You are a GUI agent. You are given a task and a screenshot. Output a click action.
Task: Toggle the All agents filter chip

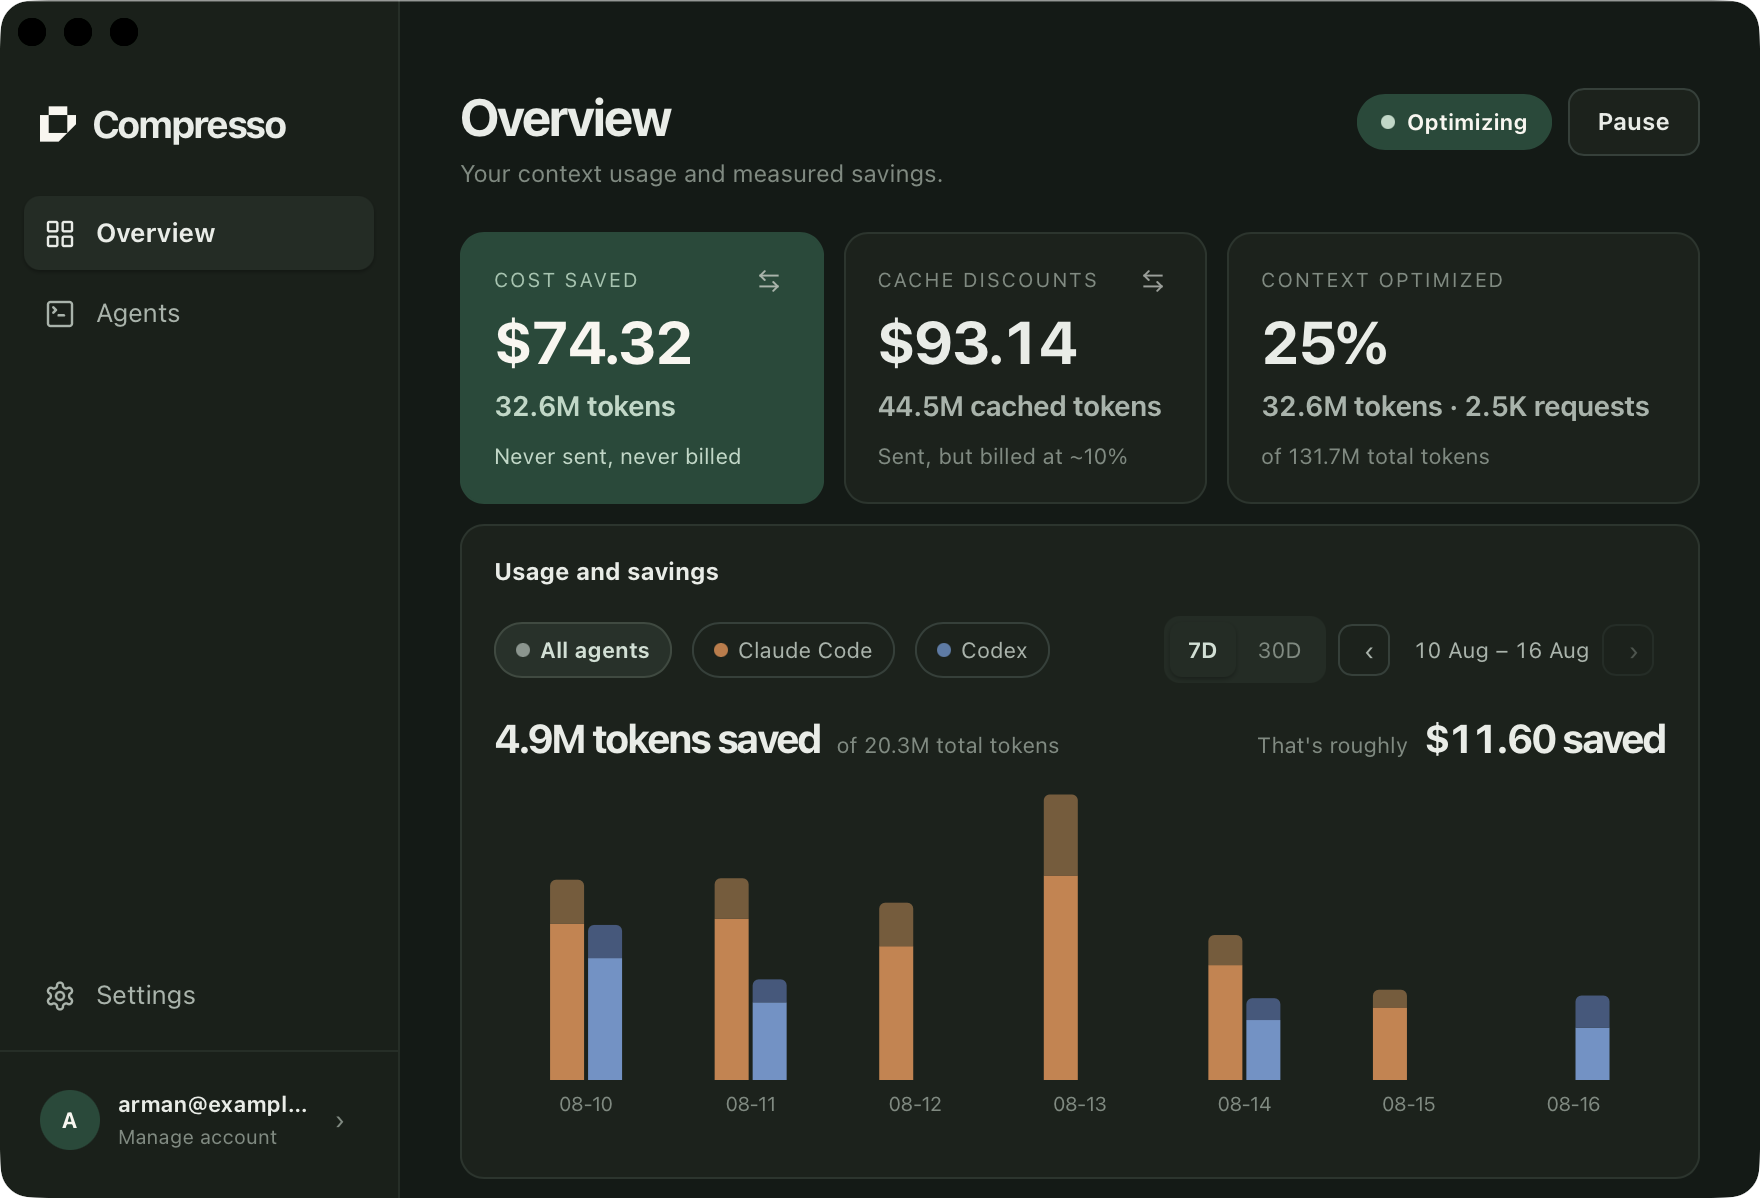tap(583, 650)
